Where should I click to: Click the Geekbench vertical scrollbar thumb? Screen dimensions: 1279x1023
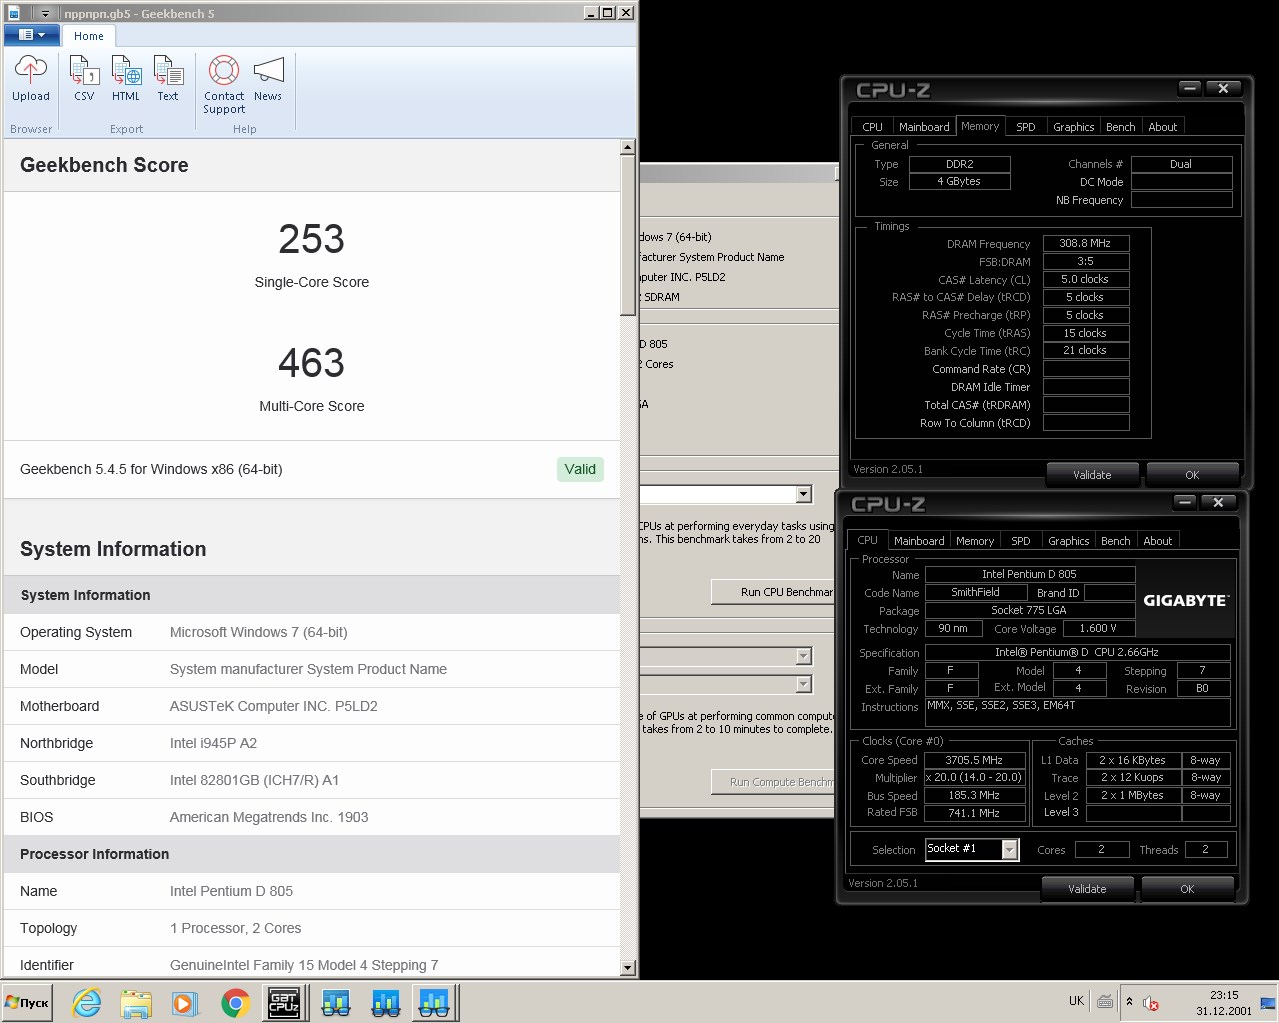628,235
